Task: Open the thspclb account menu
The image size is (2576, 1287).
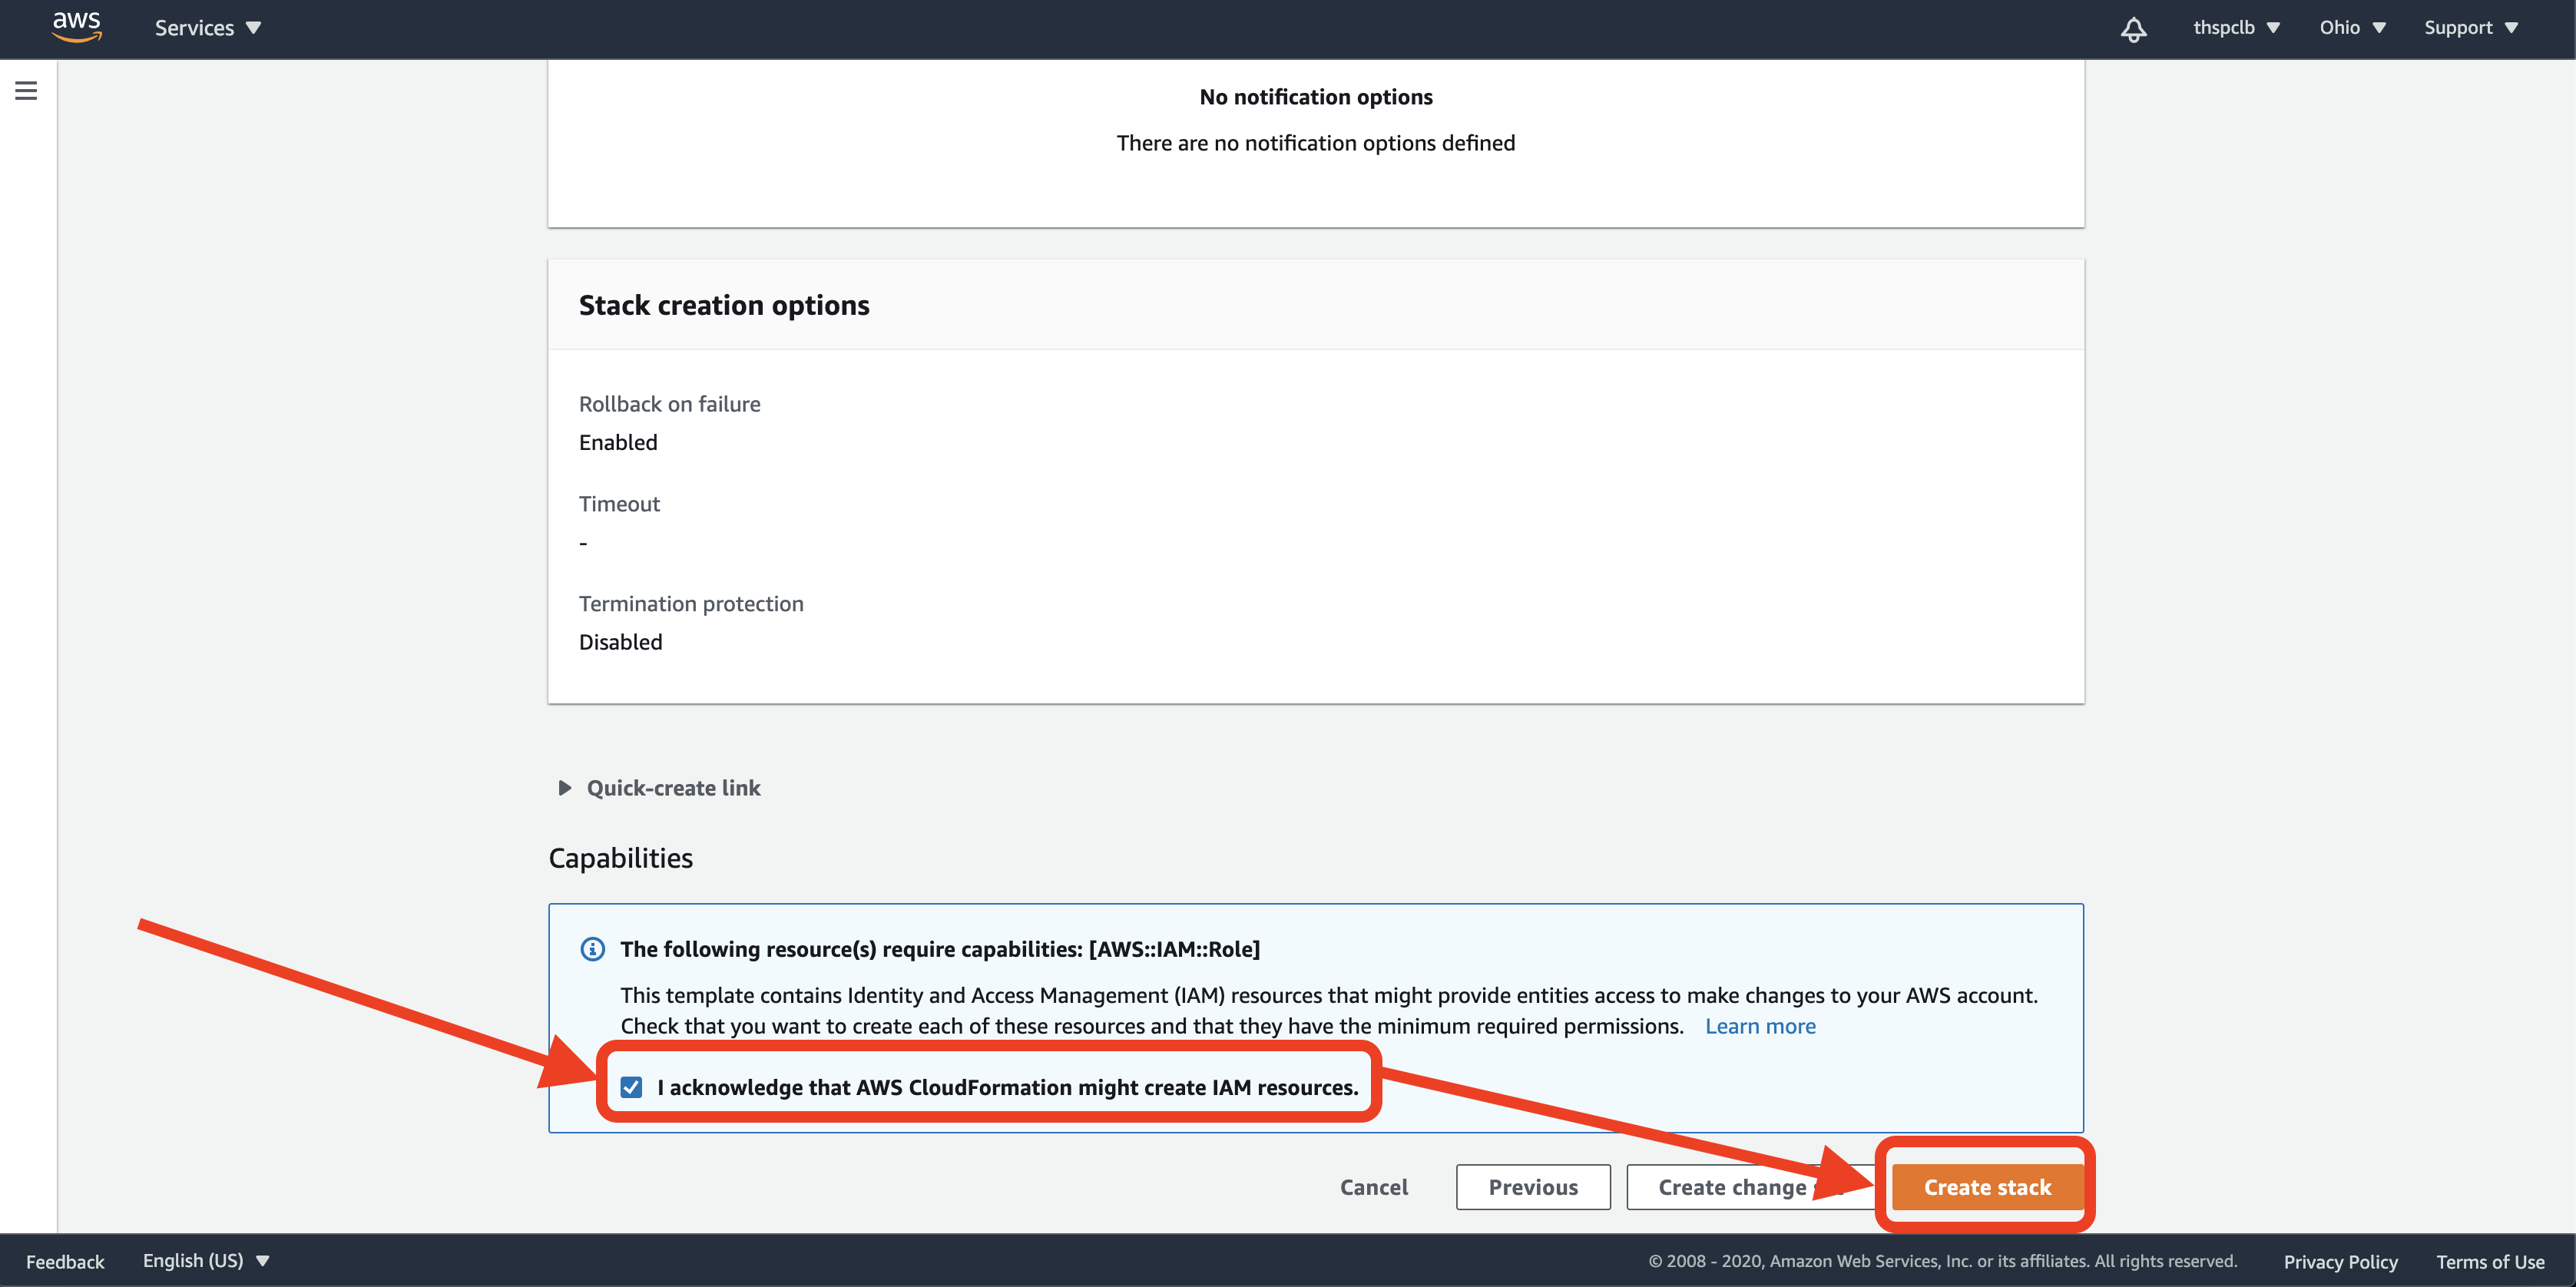Action: [2237, 27]
